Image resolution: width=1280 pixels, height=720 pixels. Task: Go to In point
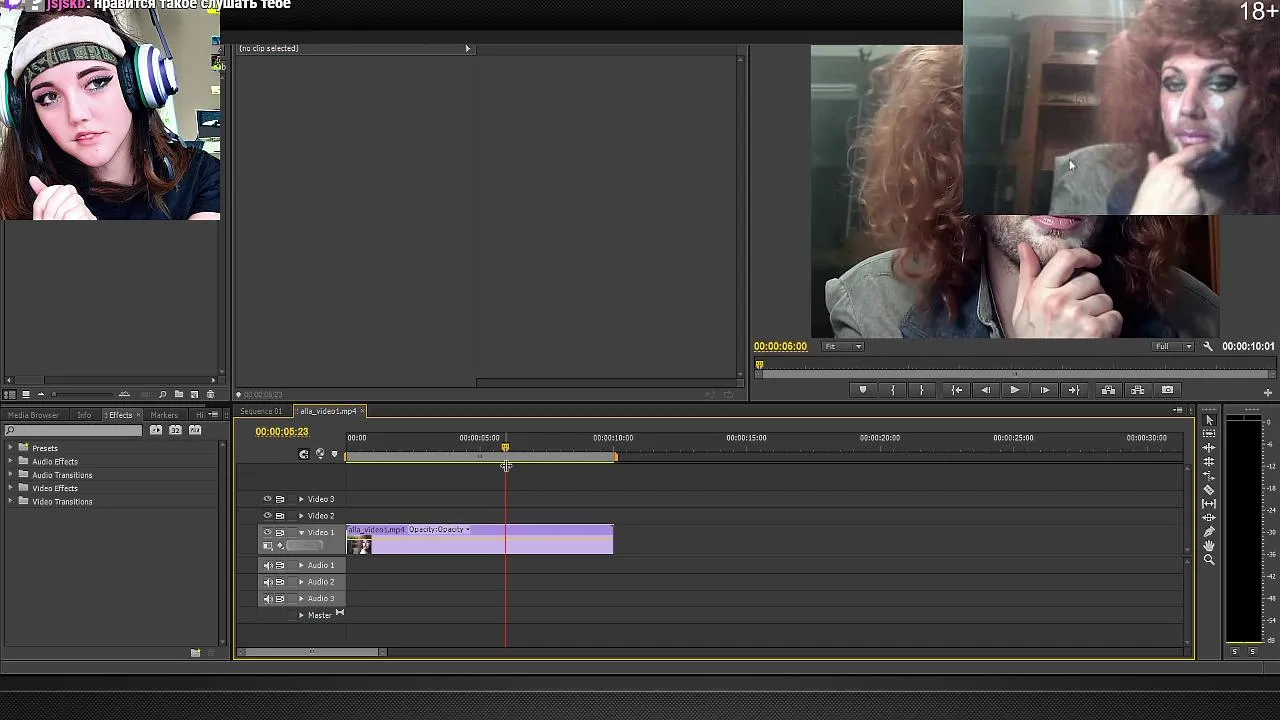pyautogui.click(x=957, y=390)
